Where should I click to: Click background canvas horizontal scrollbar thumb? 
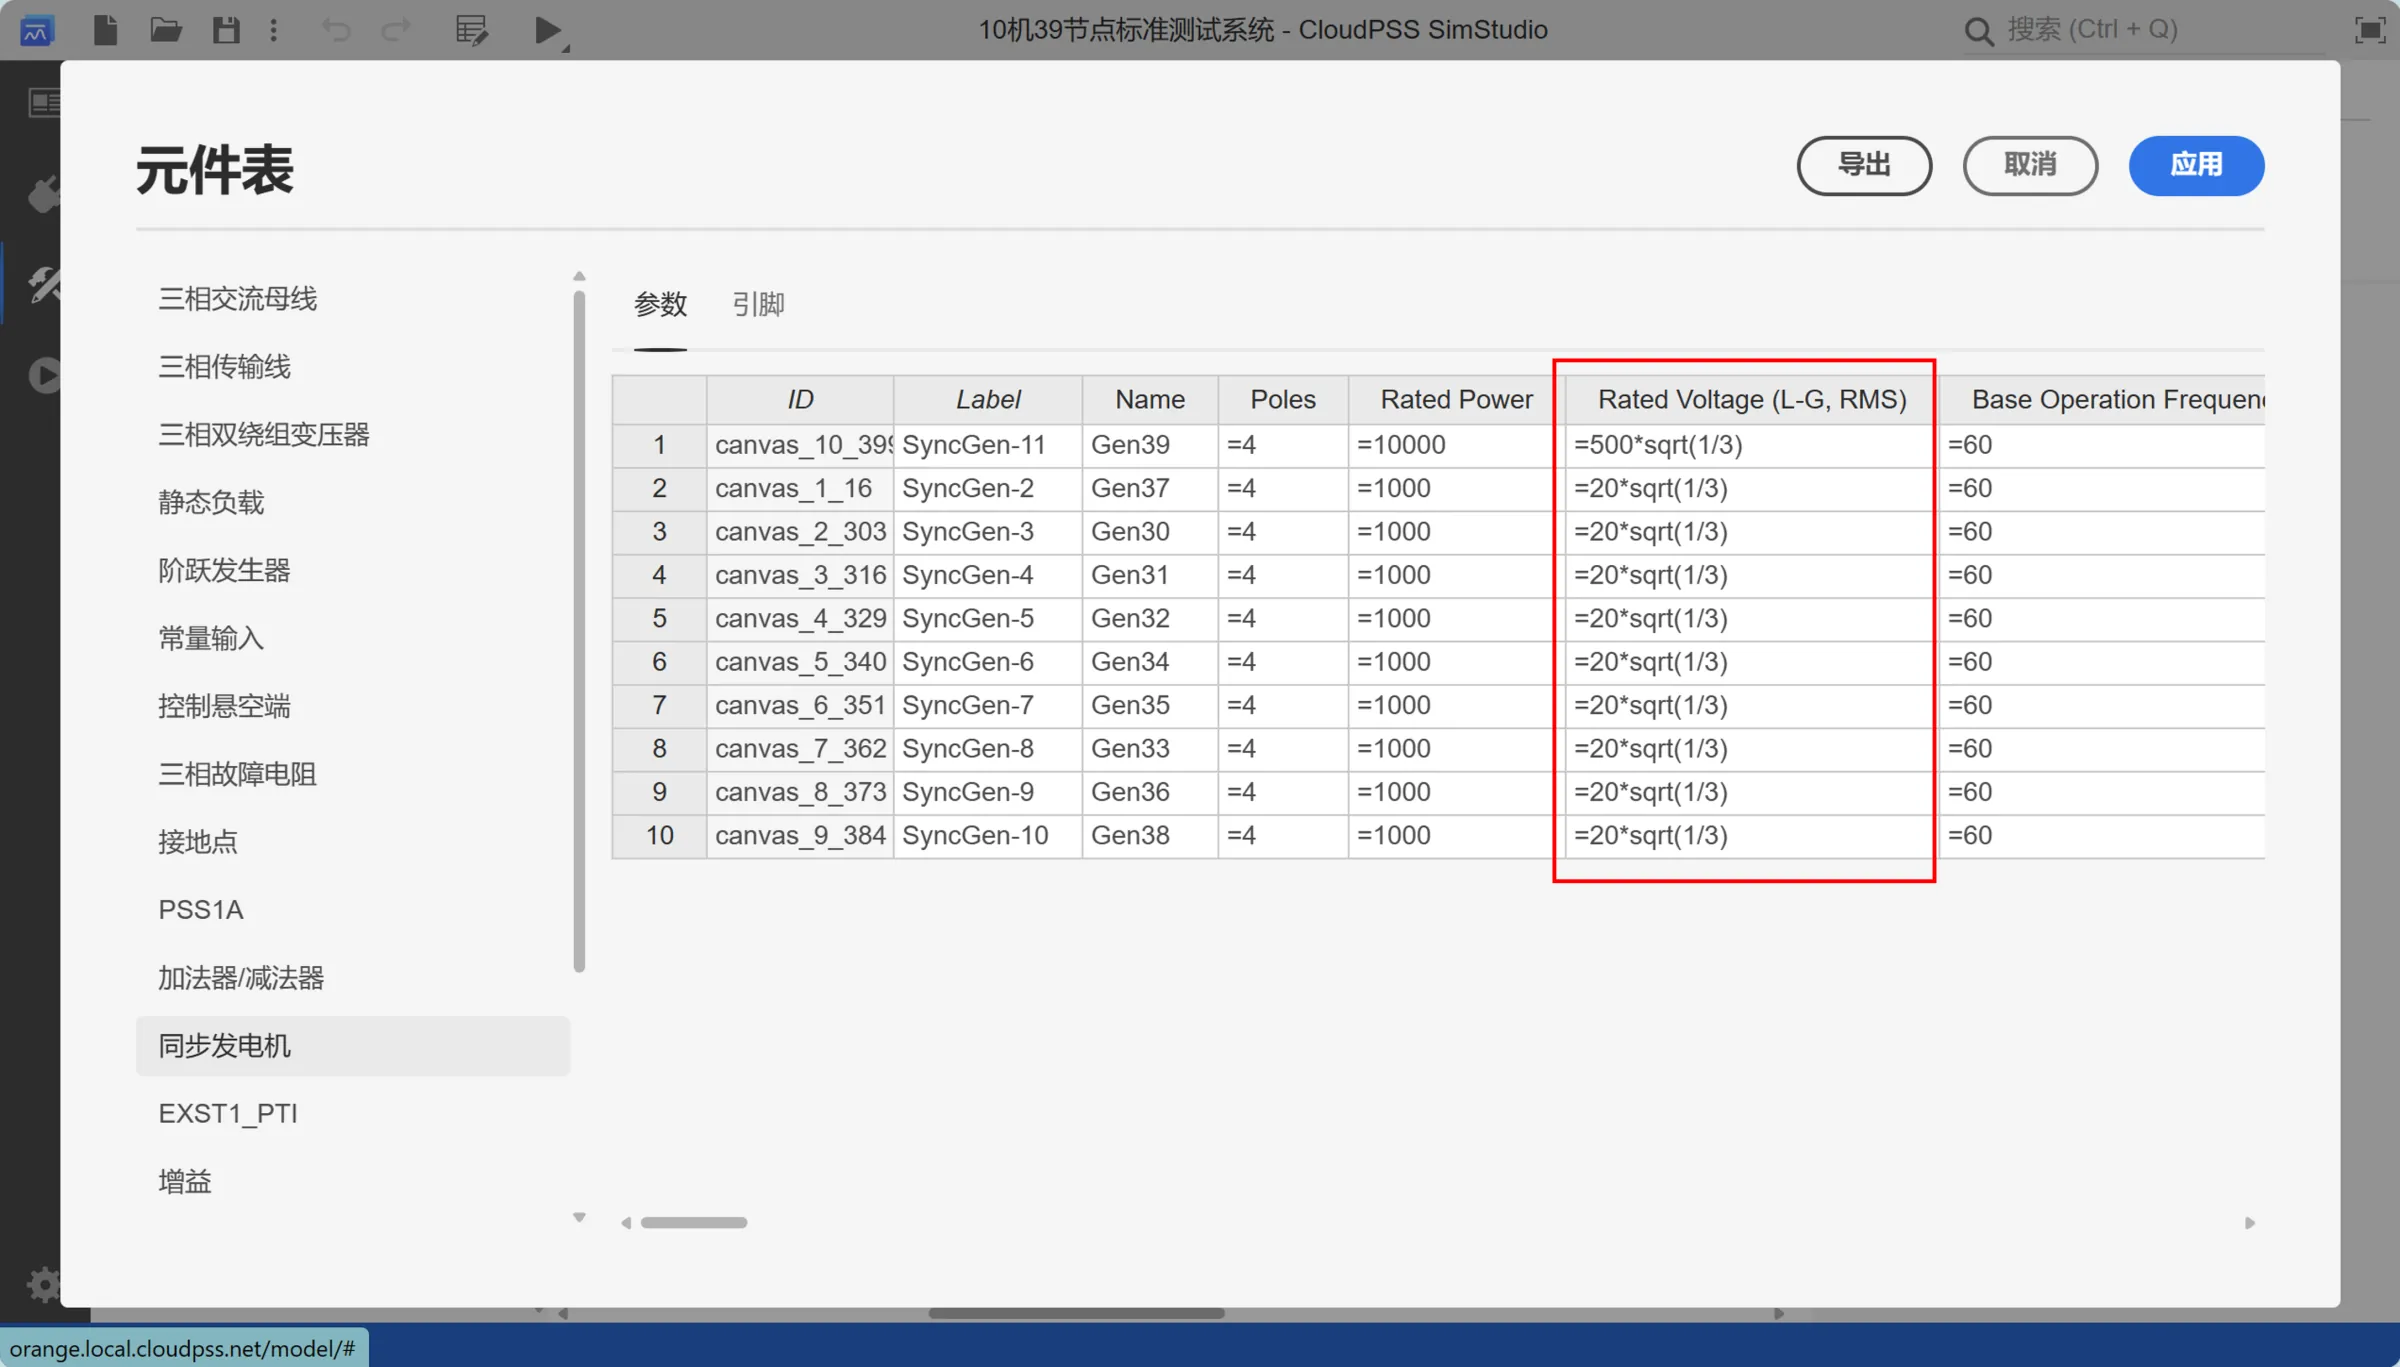(1076, 1313)
